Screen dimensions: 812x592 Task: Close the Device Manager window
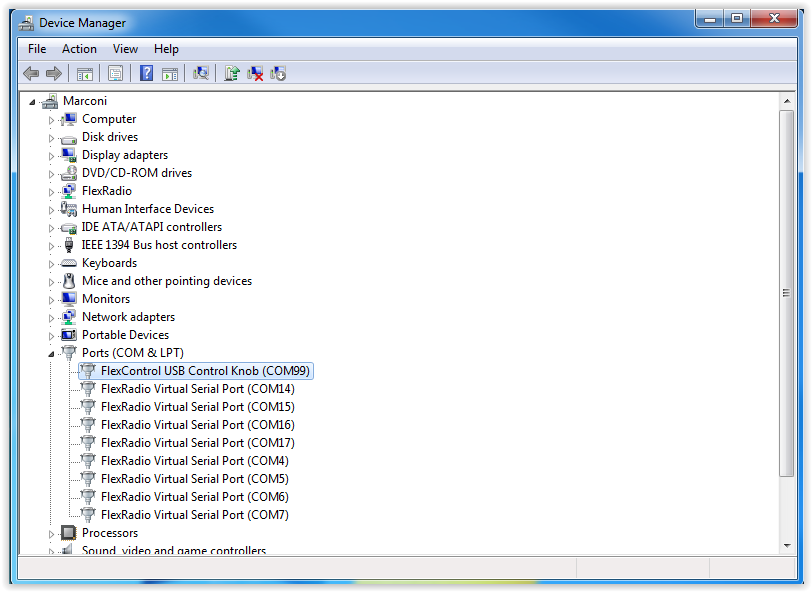click(x=774, y=19)
